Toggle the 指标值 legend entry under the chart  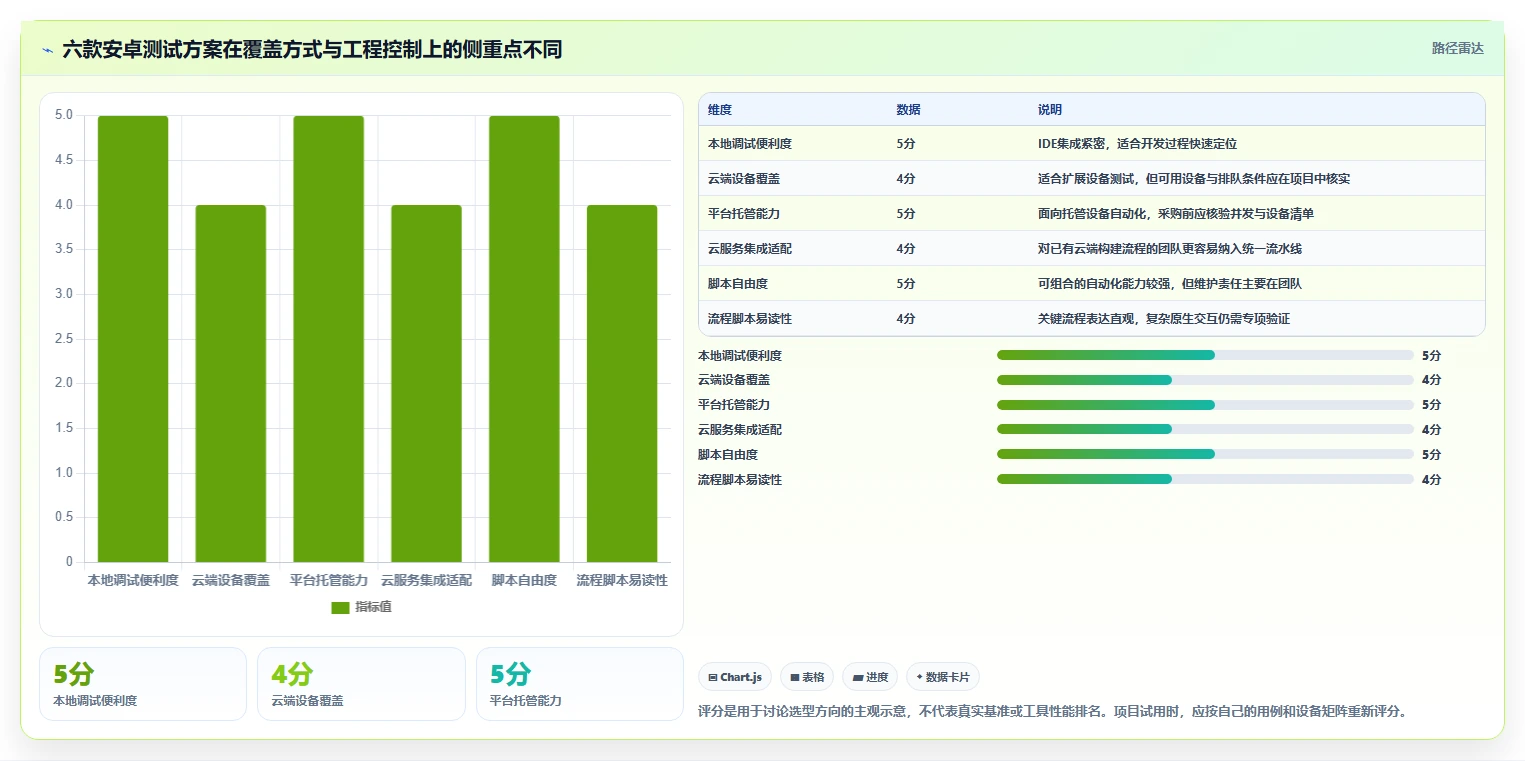(361, 607)
